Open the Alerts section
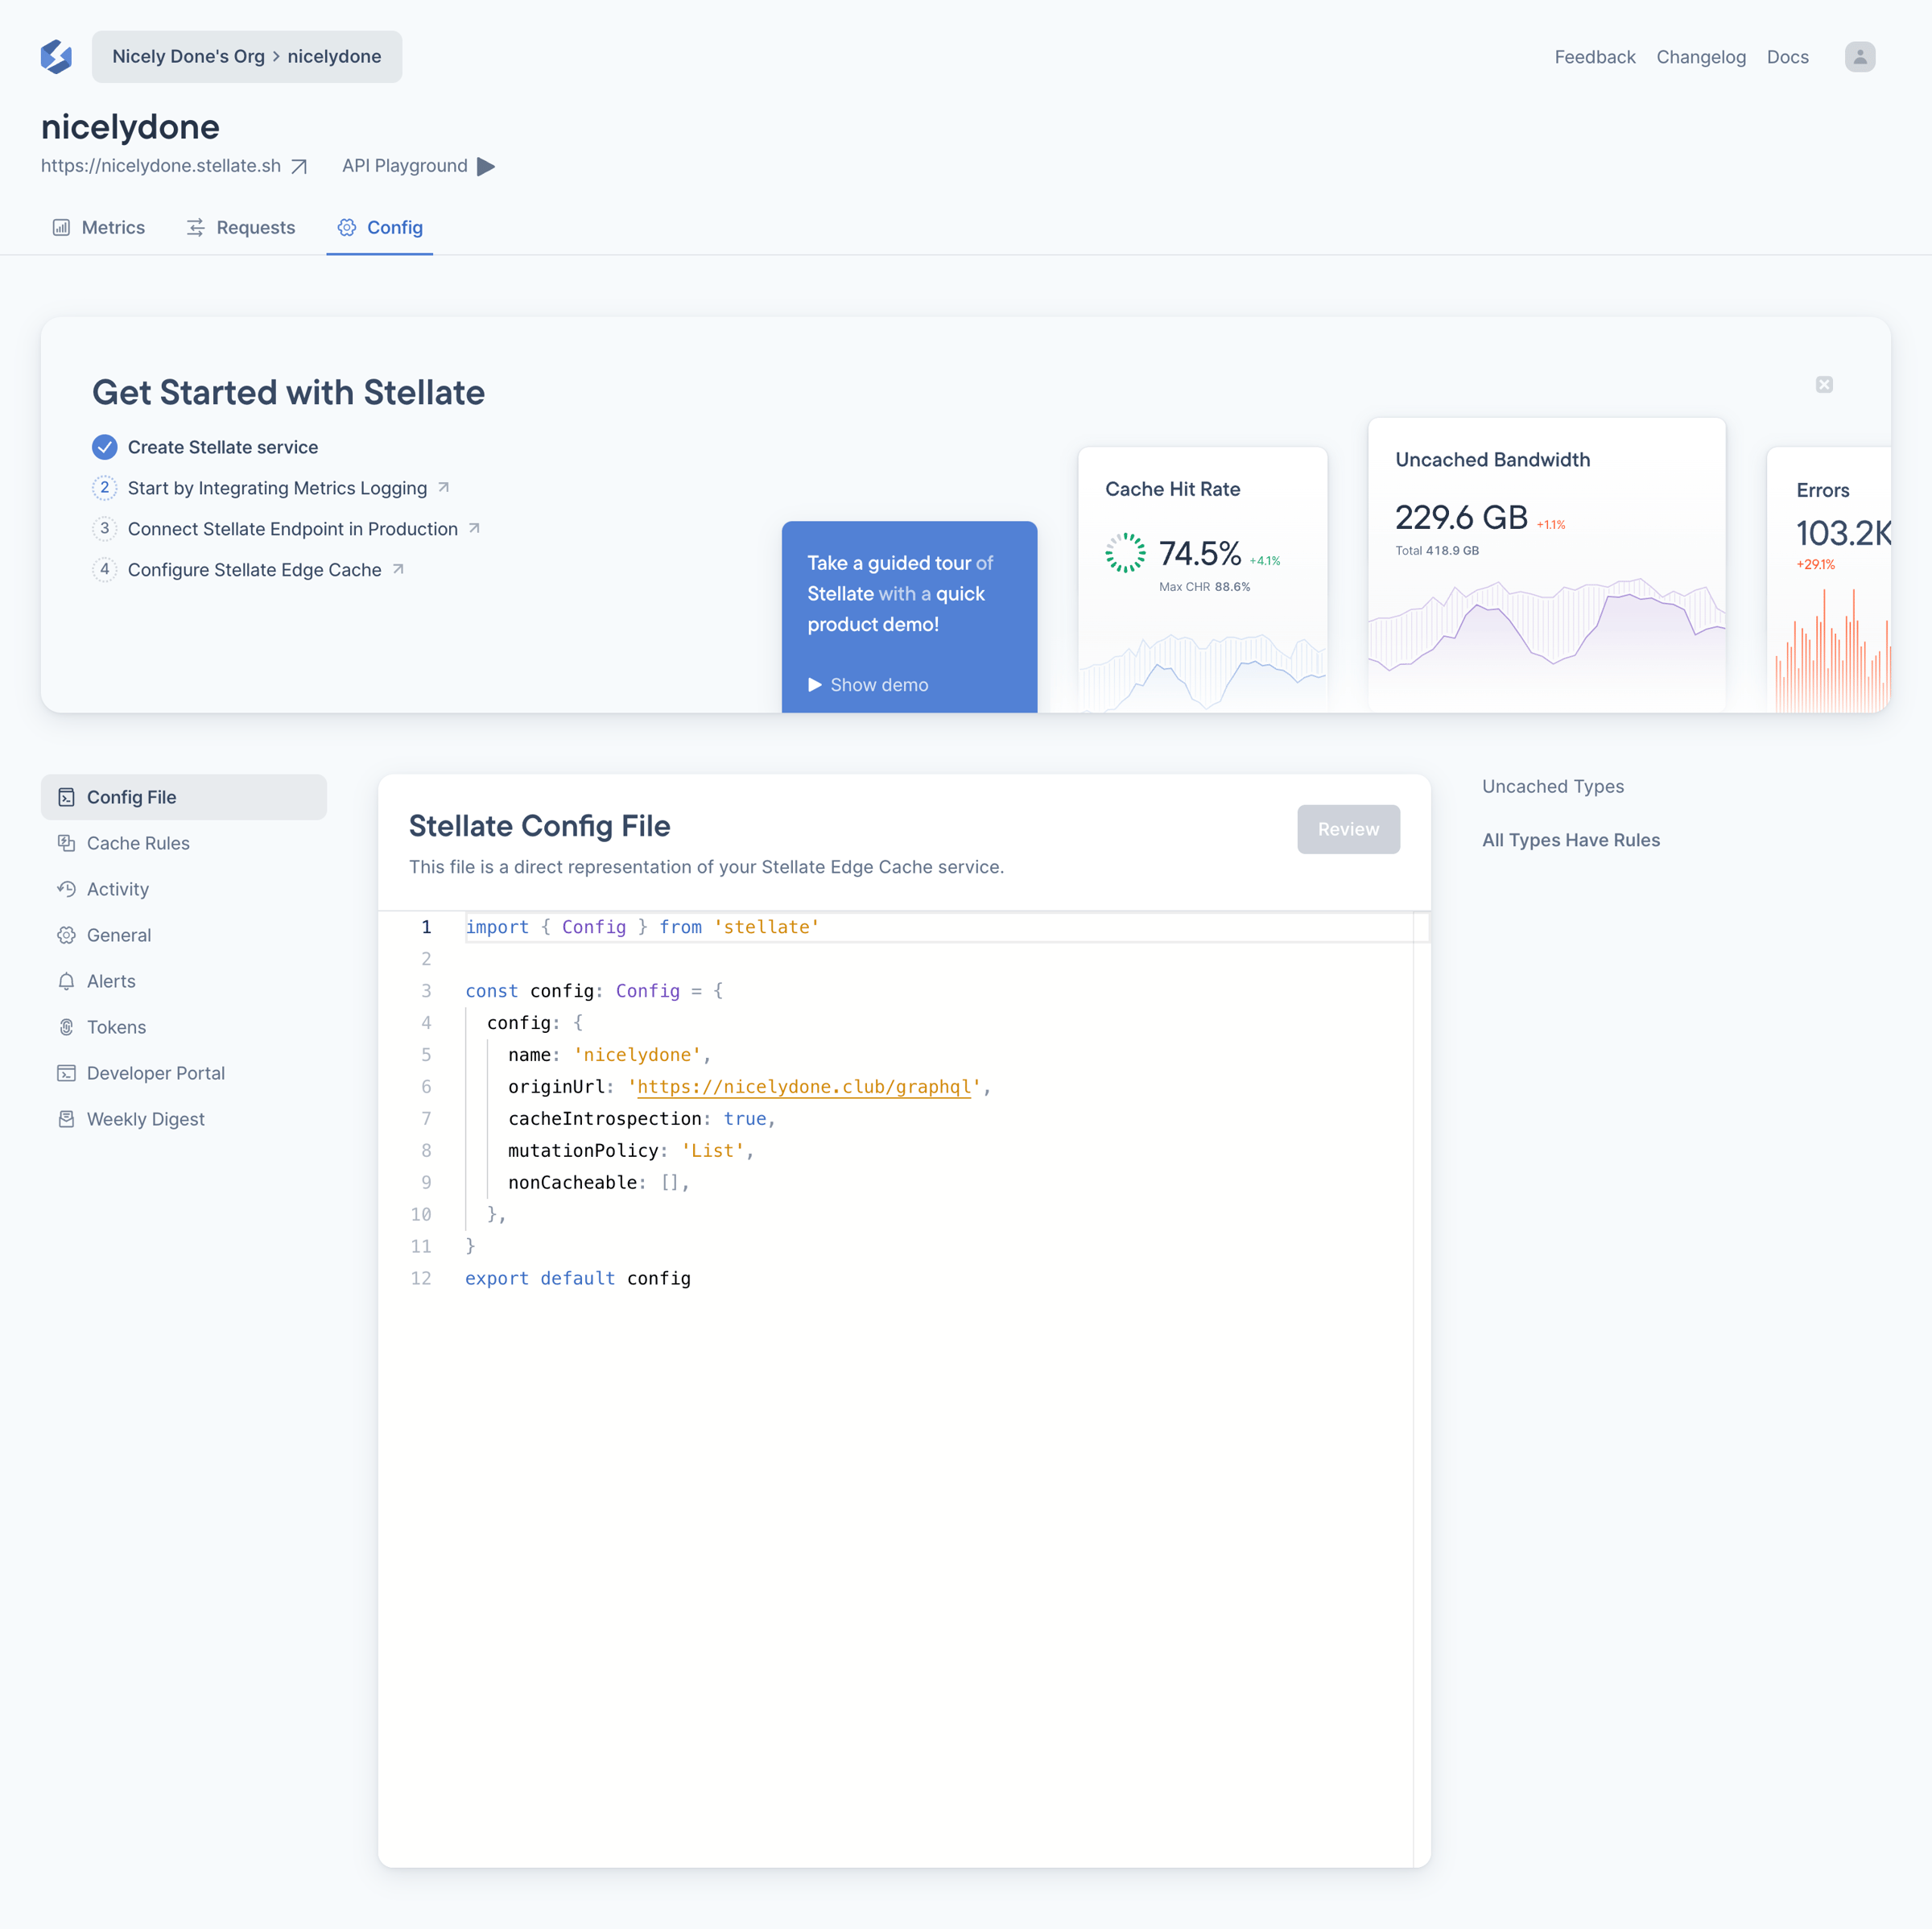The height and width of the screenshot is (1929, 1932). (184, 981)
